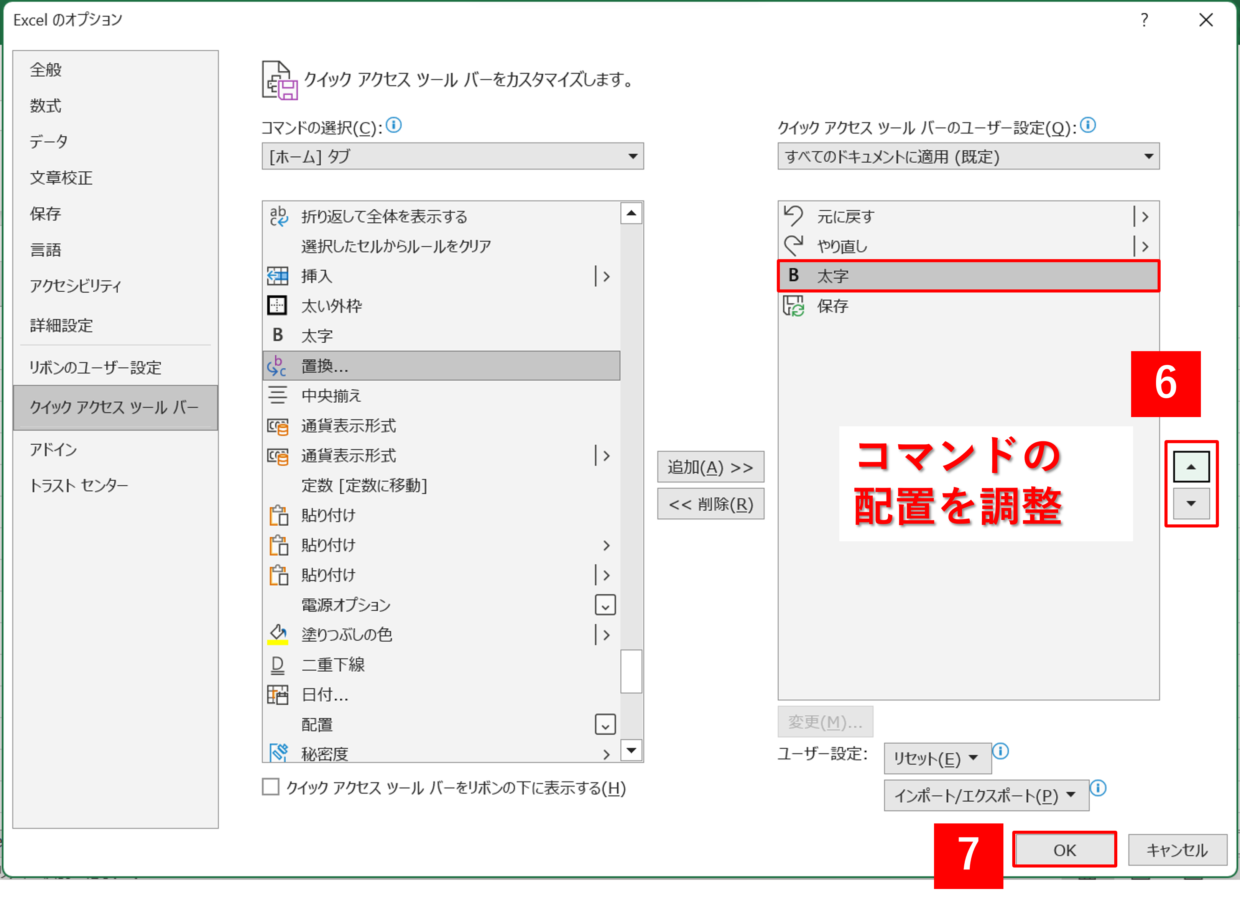Open the [ホーム] タブ command source dropdown
This screenshot has width=1240, height=907.
[x=452, y=156]
